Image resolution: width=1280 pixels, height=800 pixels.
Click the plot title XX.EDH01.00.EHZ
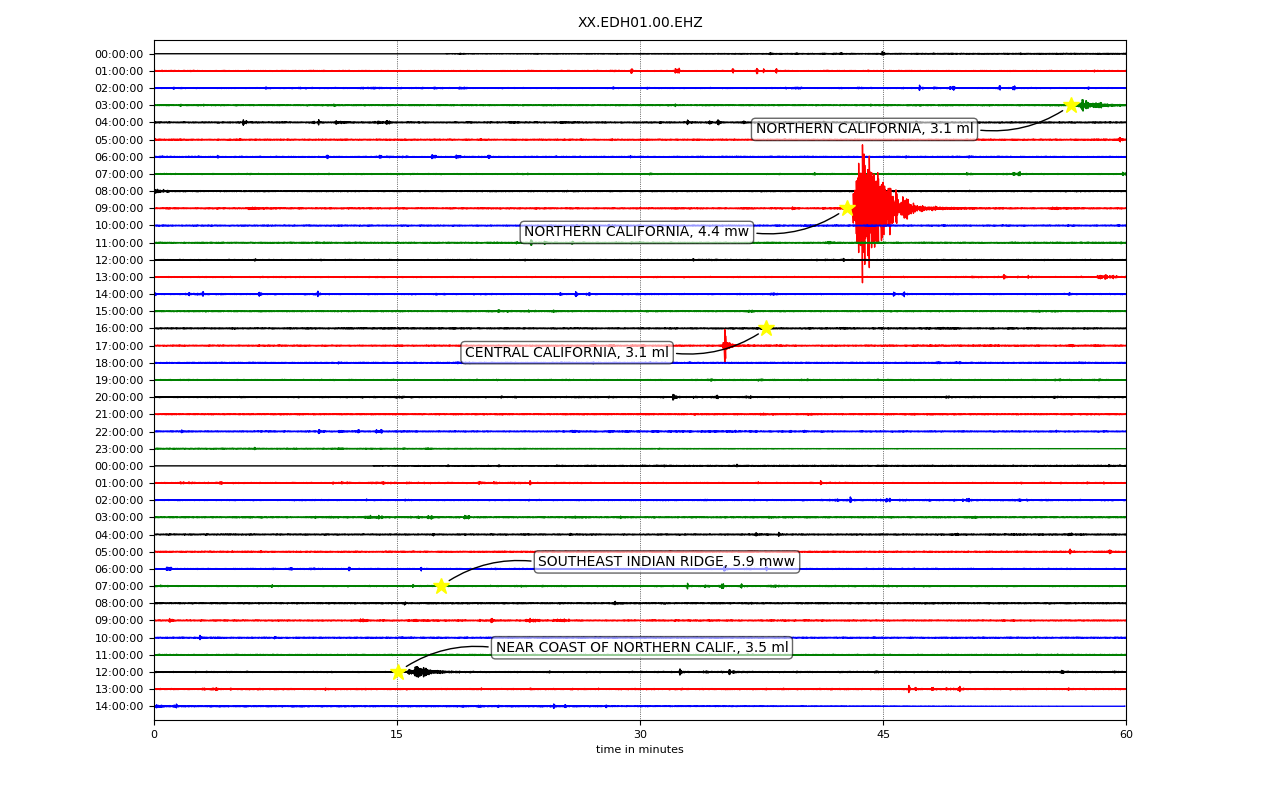[640, 22]
